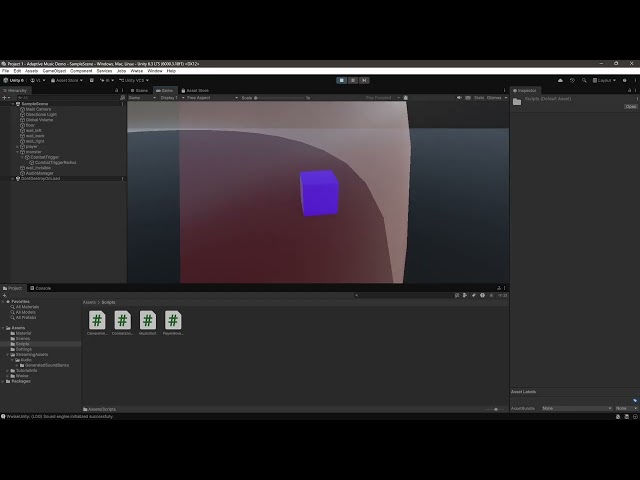
Task: Select the Material folder in Project
Action: (21, 333)
